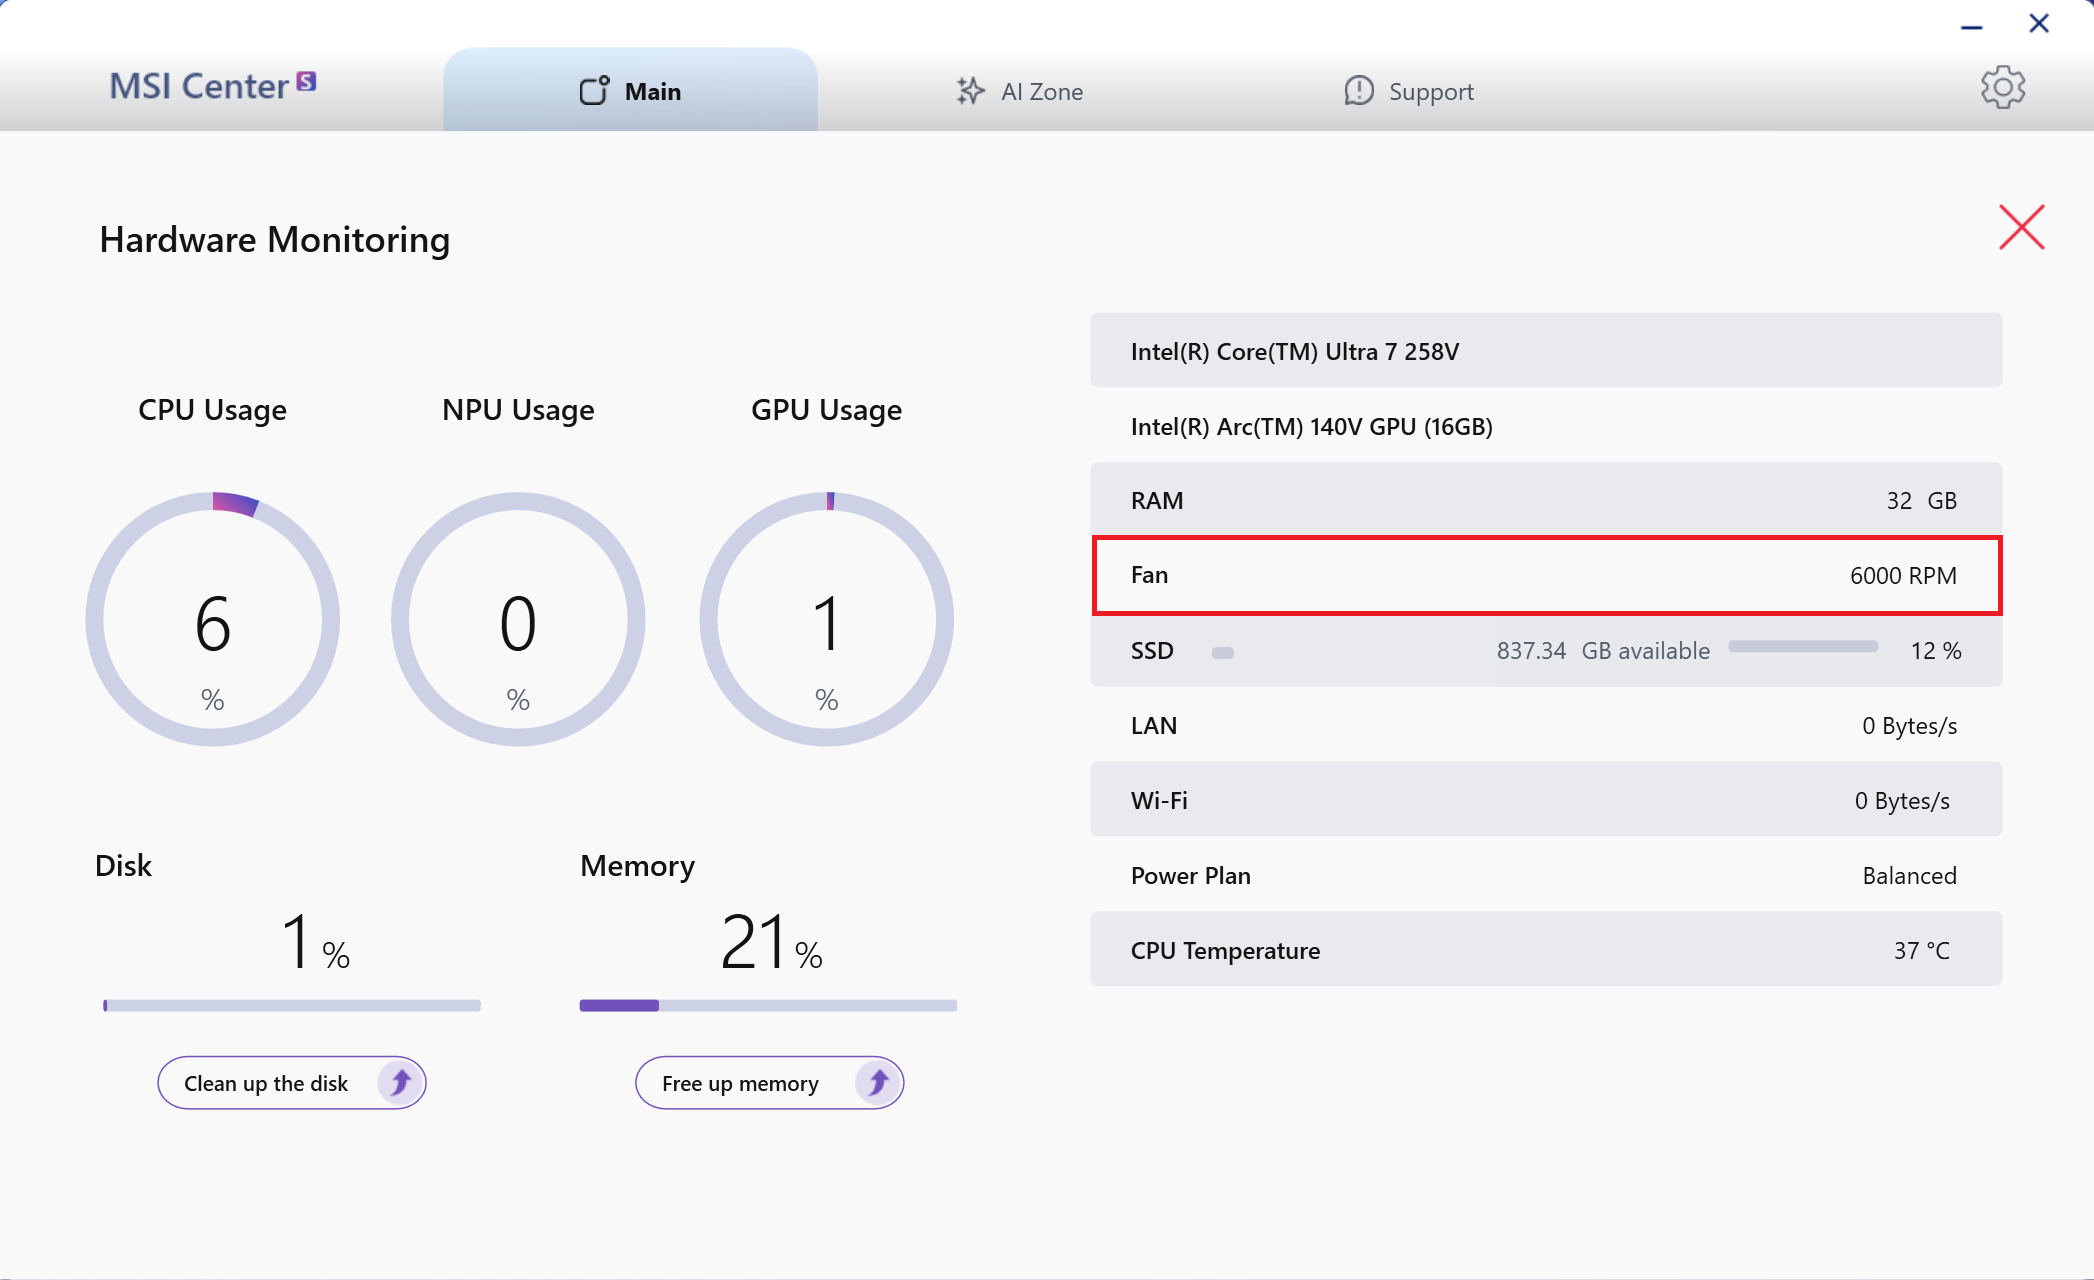Click the Memory usage progress bar
Viewport: 2094px width, 1280px height.
768,1005
